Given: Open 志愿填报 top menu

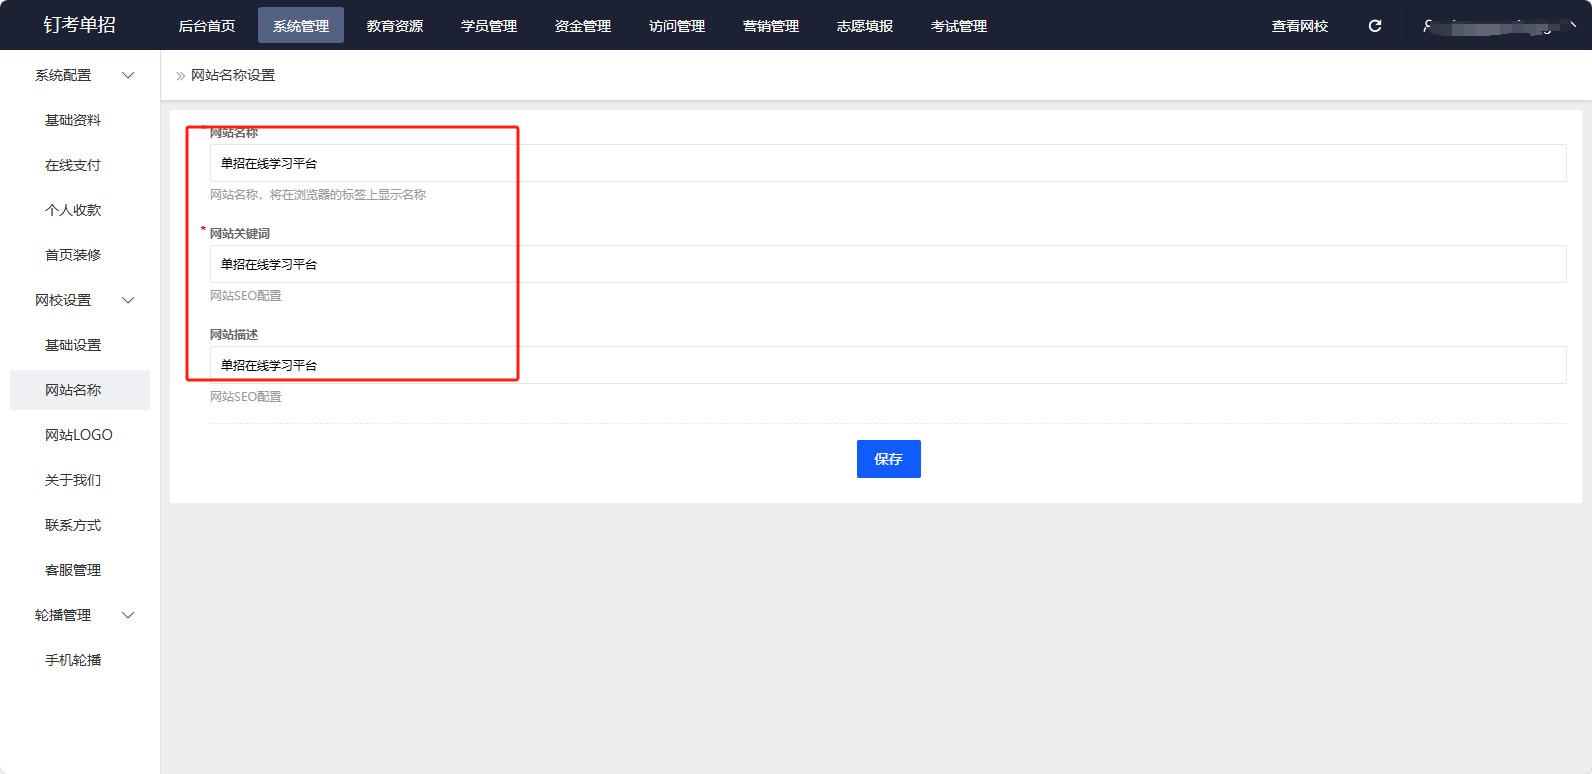Looking at the screenshot, I should pos(865,26).
